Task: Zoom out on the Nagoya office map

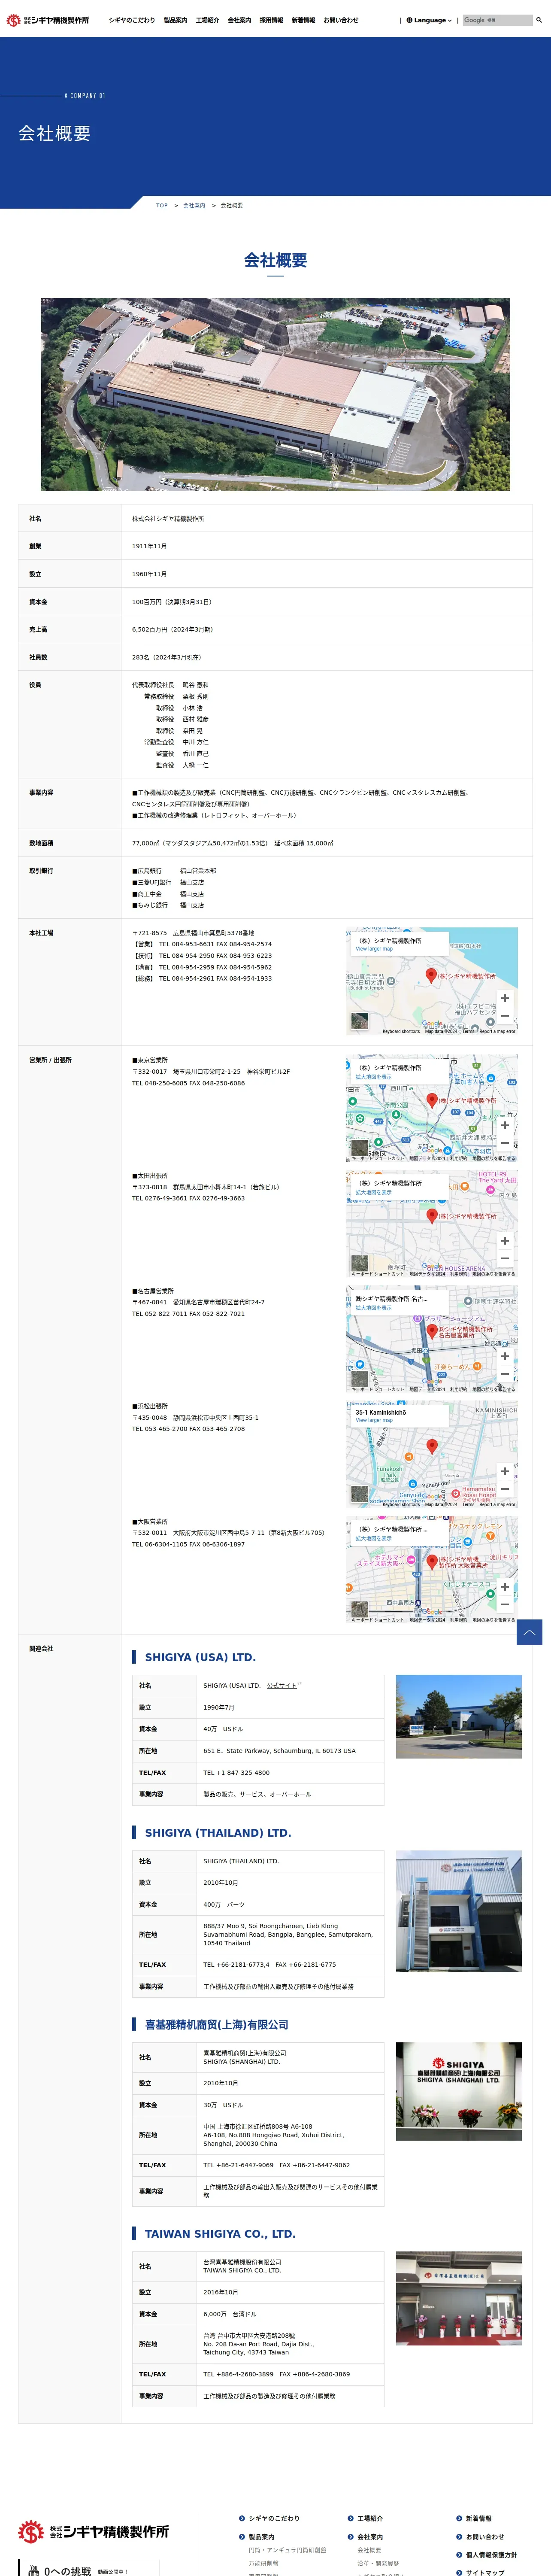Action: (505, 1374)
